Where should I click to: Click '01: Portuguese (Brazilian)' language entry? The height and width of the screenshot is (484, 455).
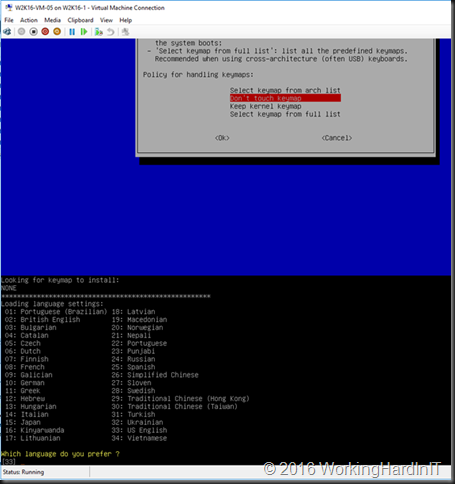[x=56, y=312]
